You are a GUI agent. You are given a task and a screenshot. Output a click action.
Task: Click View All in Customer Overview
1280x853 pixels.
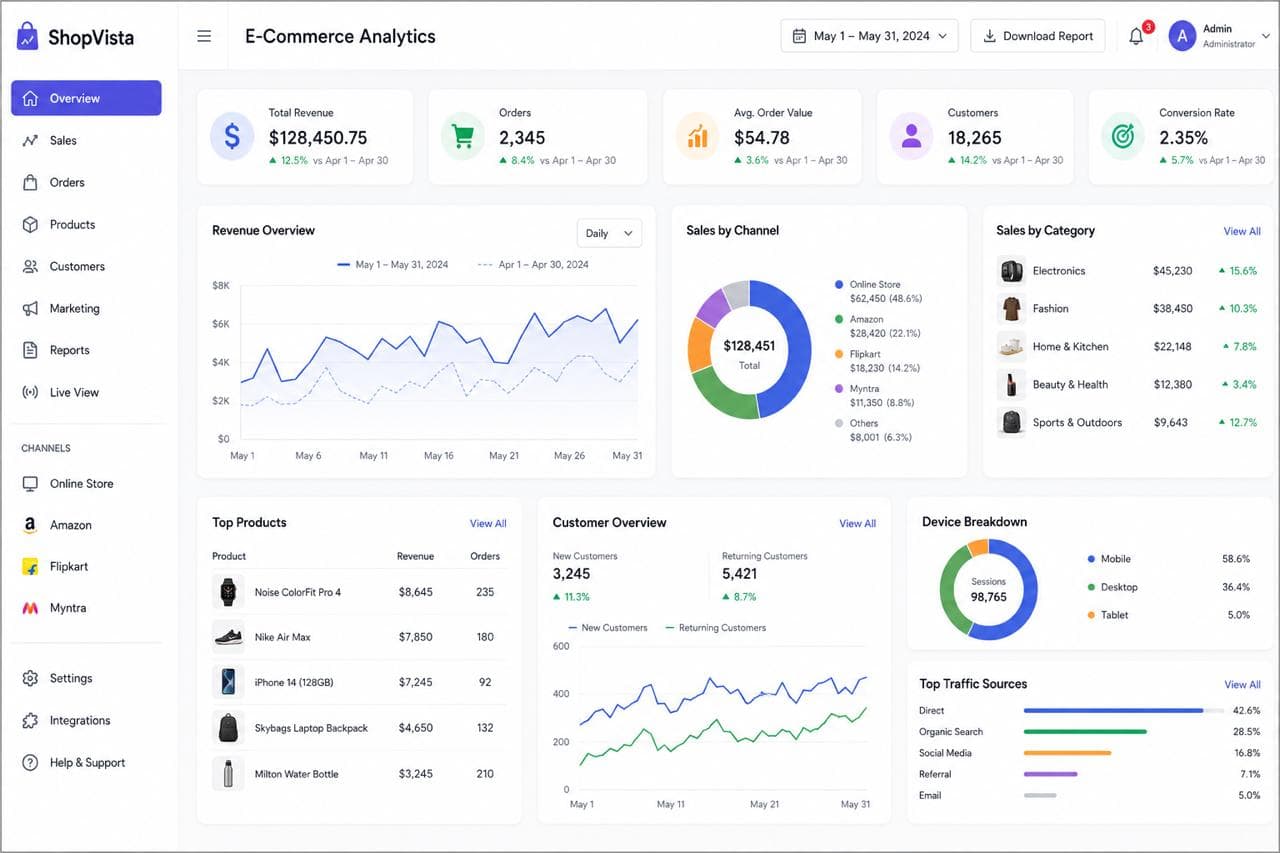(x=857, y=523)
